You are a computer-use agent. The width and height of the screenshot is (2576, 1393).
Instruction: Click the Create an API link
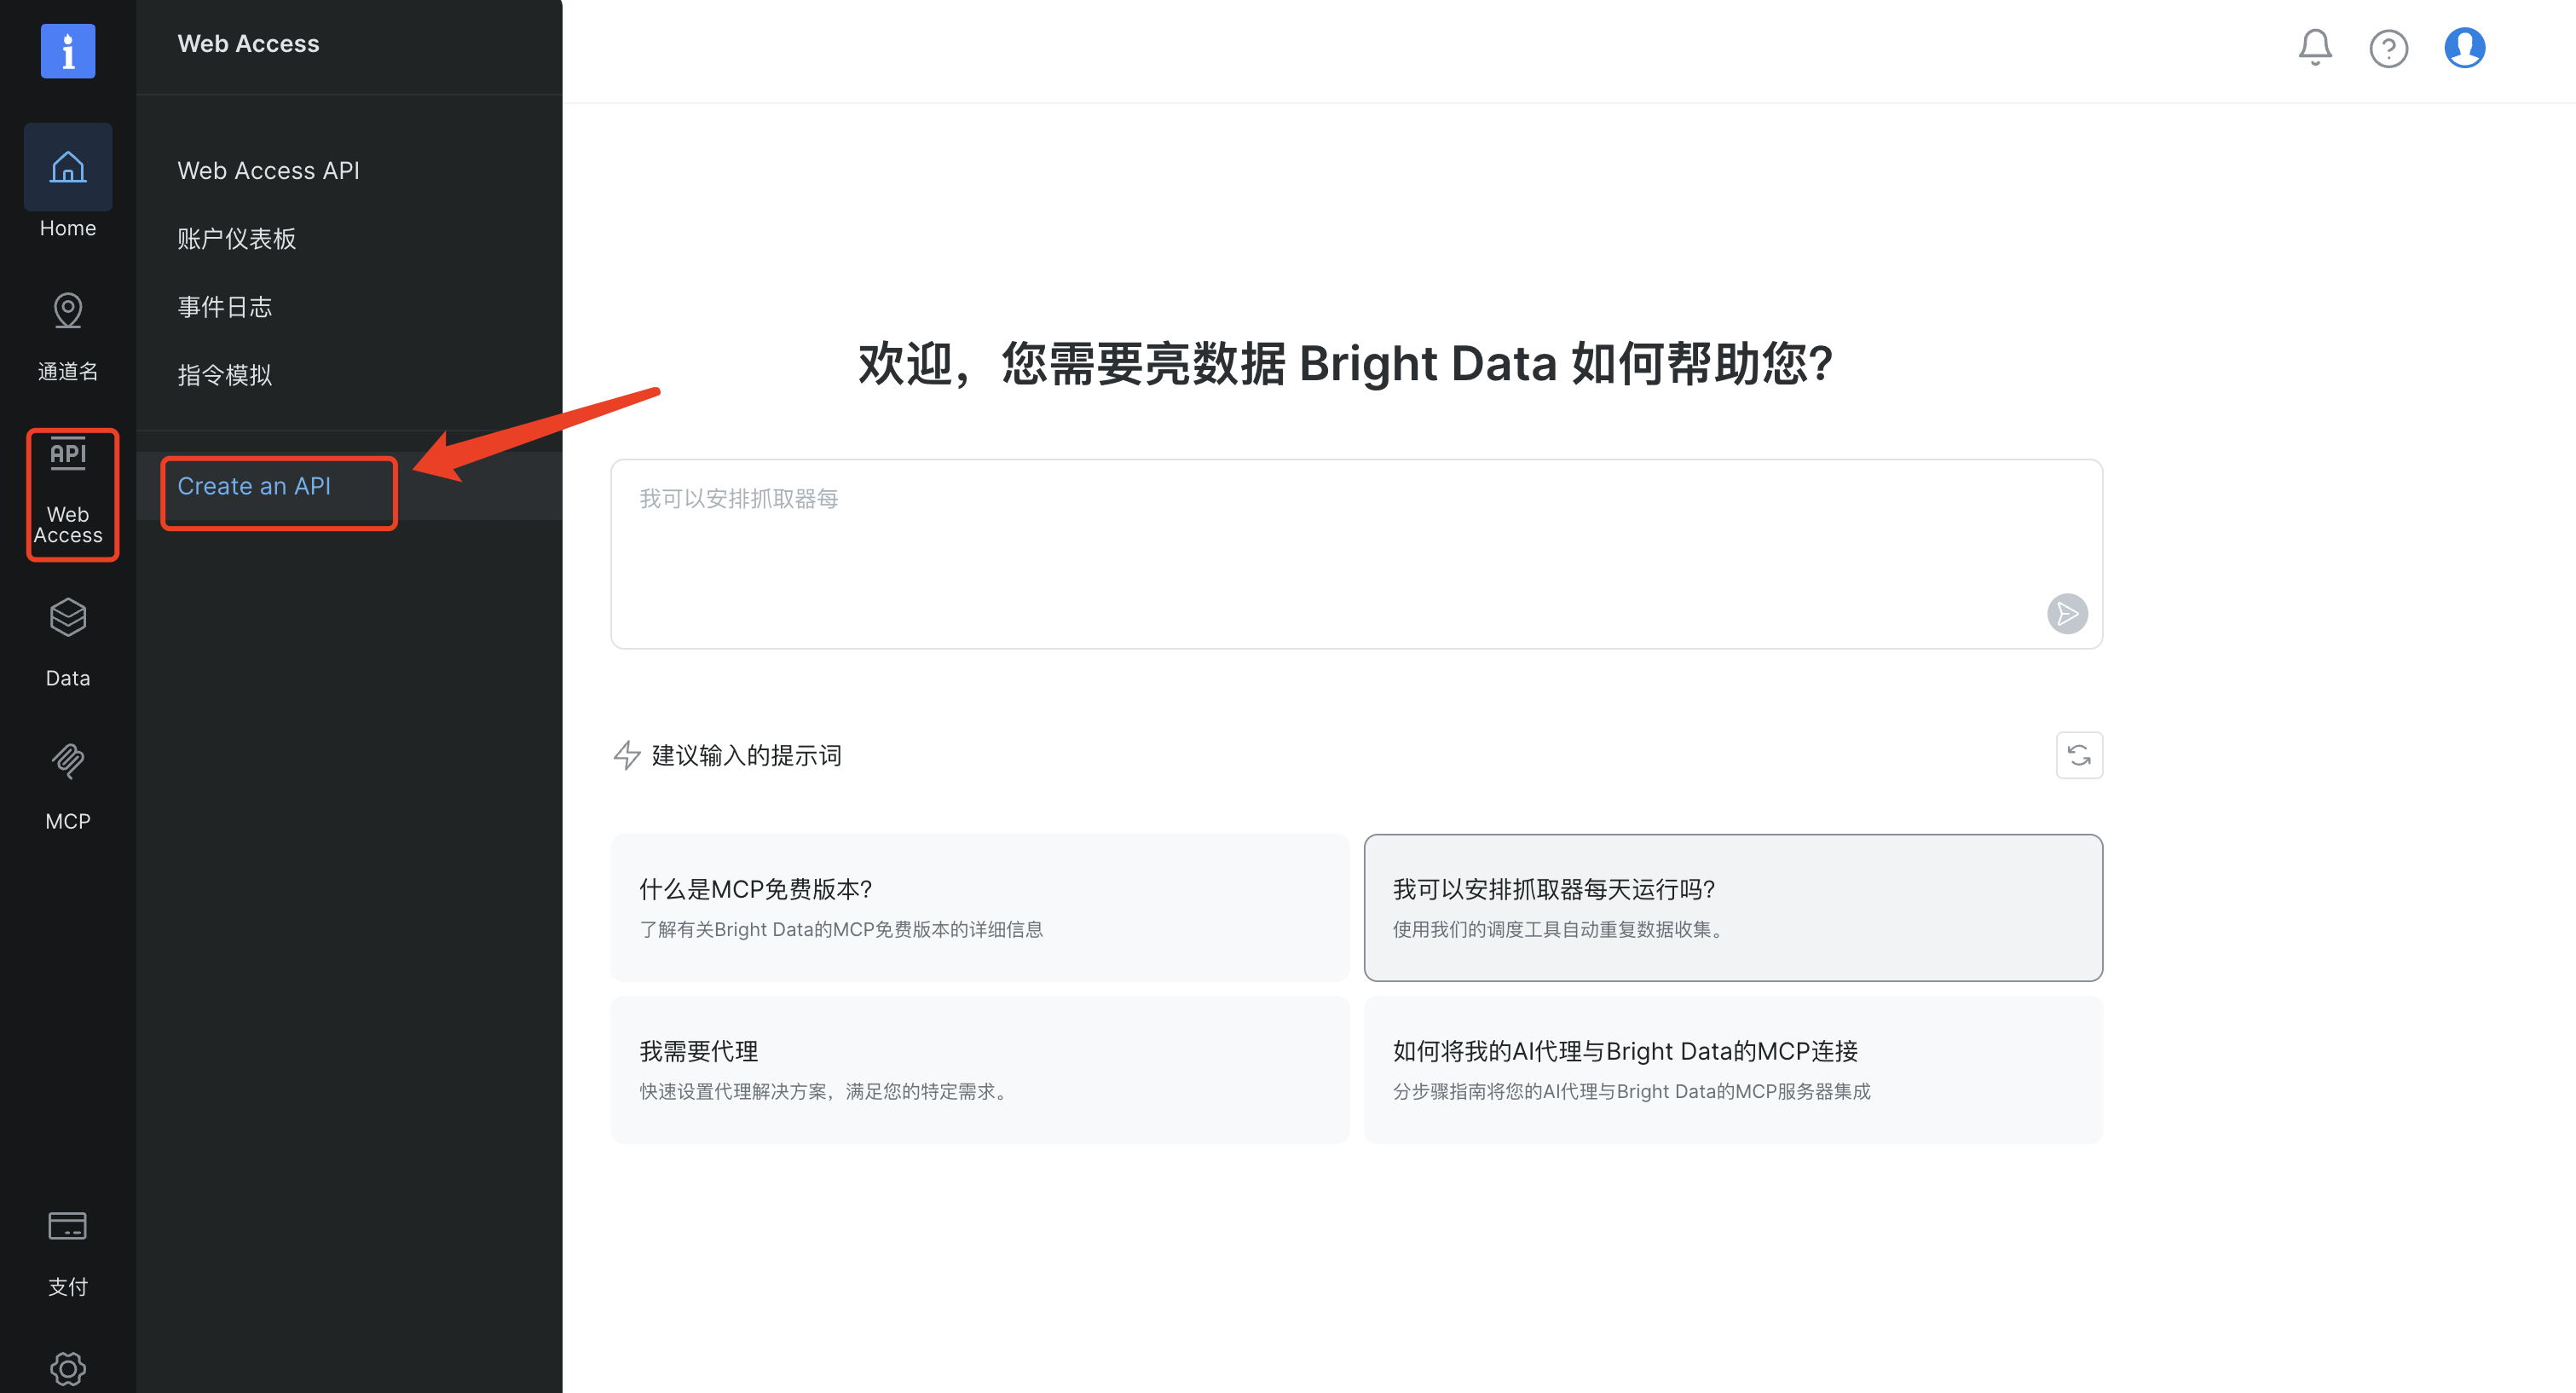pos(254,486)
